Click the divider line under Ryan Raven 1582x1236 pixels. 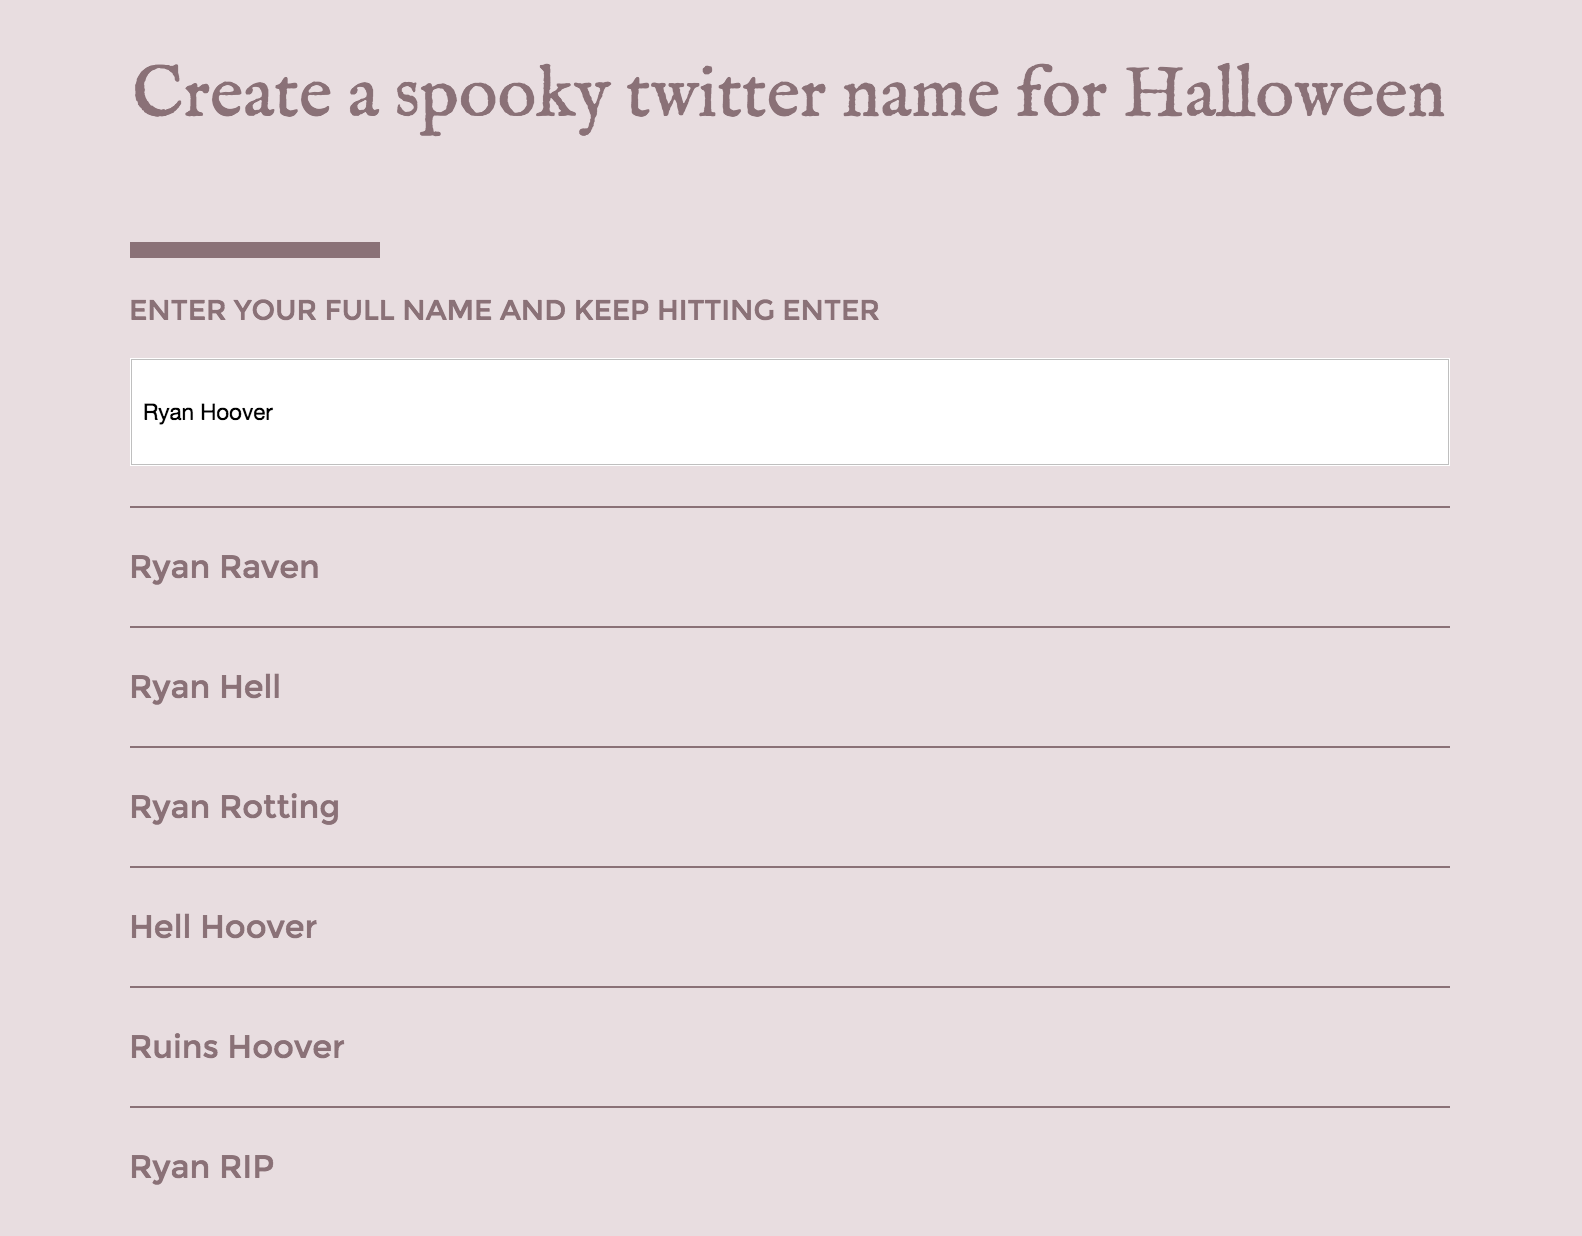pos(790,626)
